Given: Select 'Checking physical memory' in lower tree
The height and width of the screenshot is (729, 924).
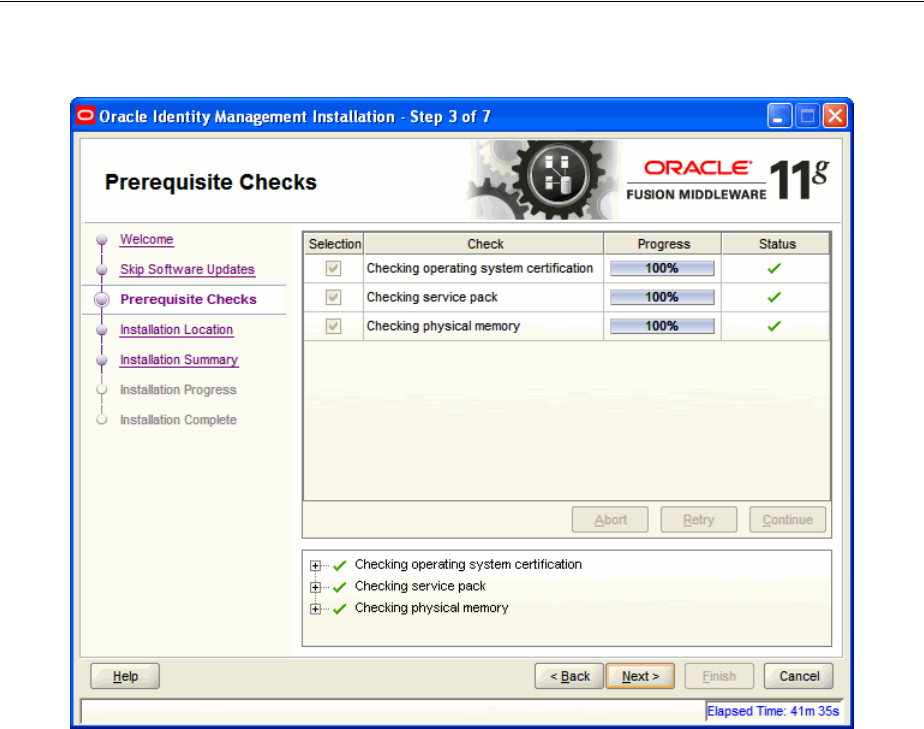Looking at the screenshot, I should (x=431, y=608).
